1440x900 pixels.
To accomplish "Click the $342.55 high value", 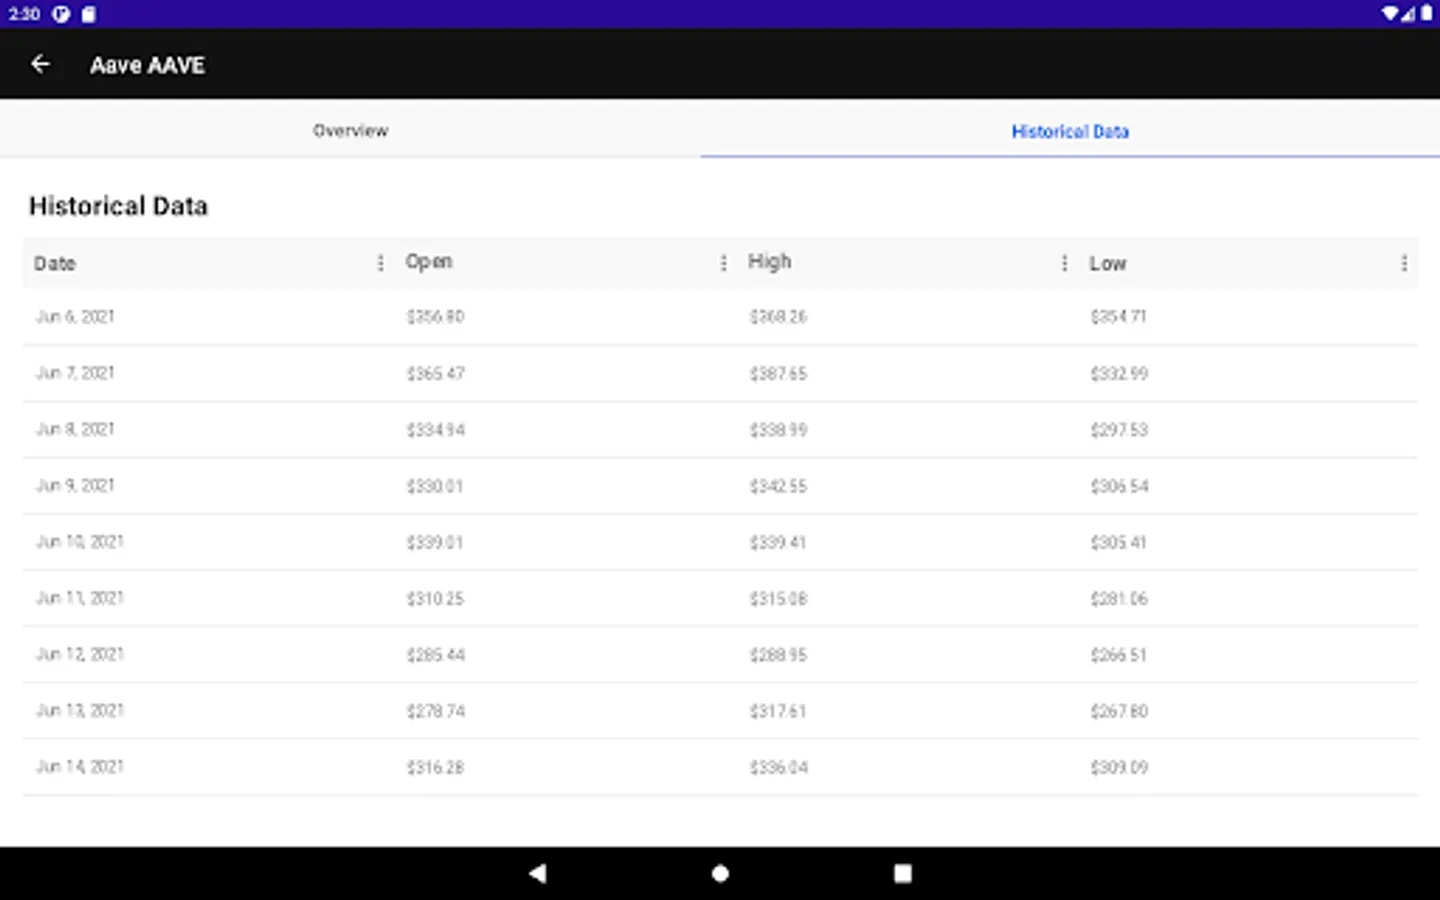I will [778, 486].
